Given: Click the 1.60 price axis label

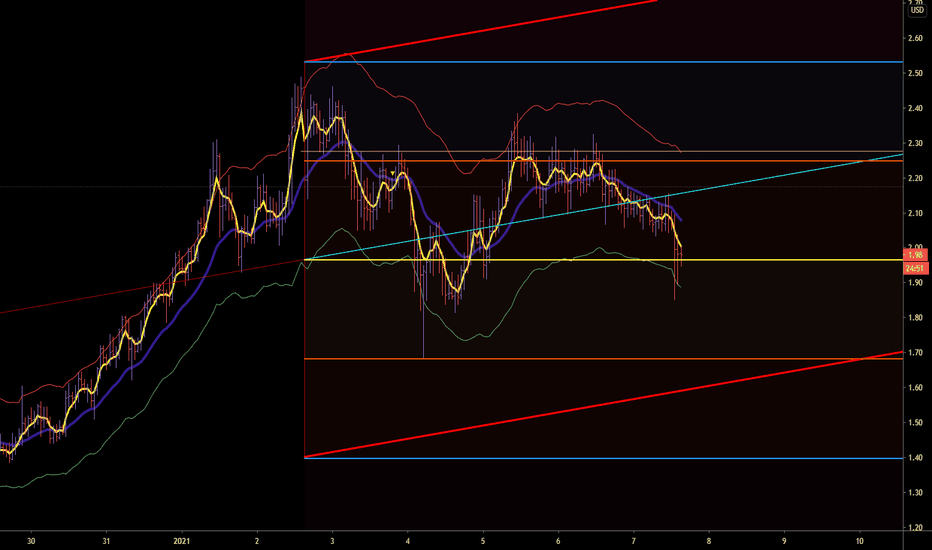Looking at the screenshot, I should click(915, 388).
